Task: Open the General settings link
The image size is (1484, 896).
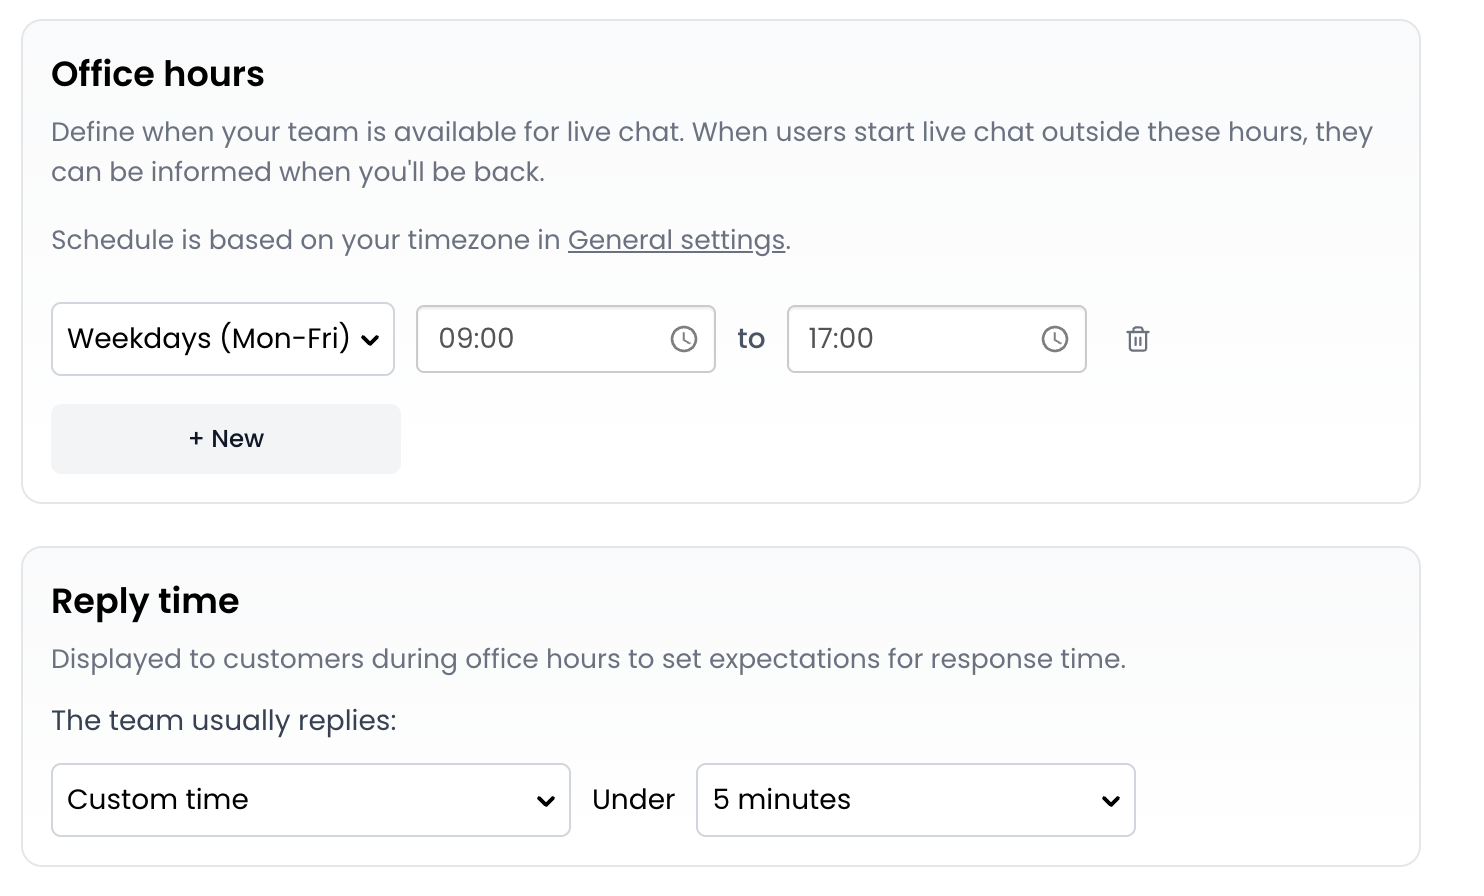Action: [676, 240]
